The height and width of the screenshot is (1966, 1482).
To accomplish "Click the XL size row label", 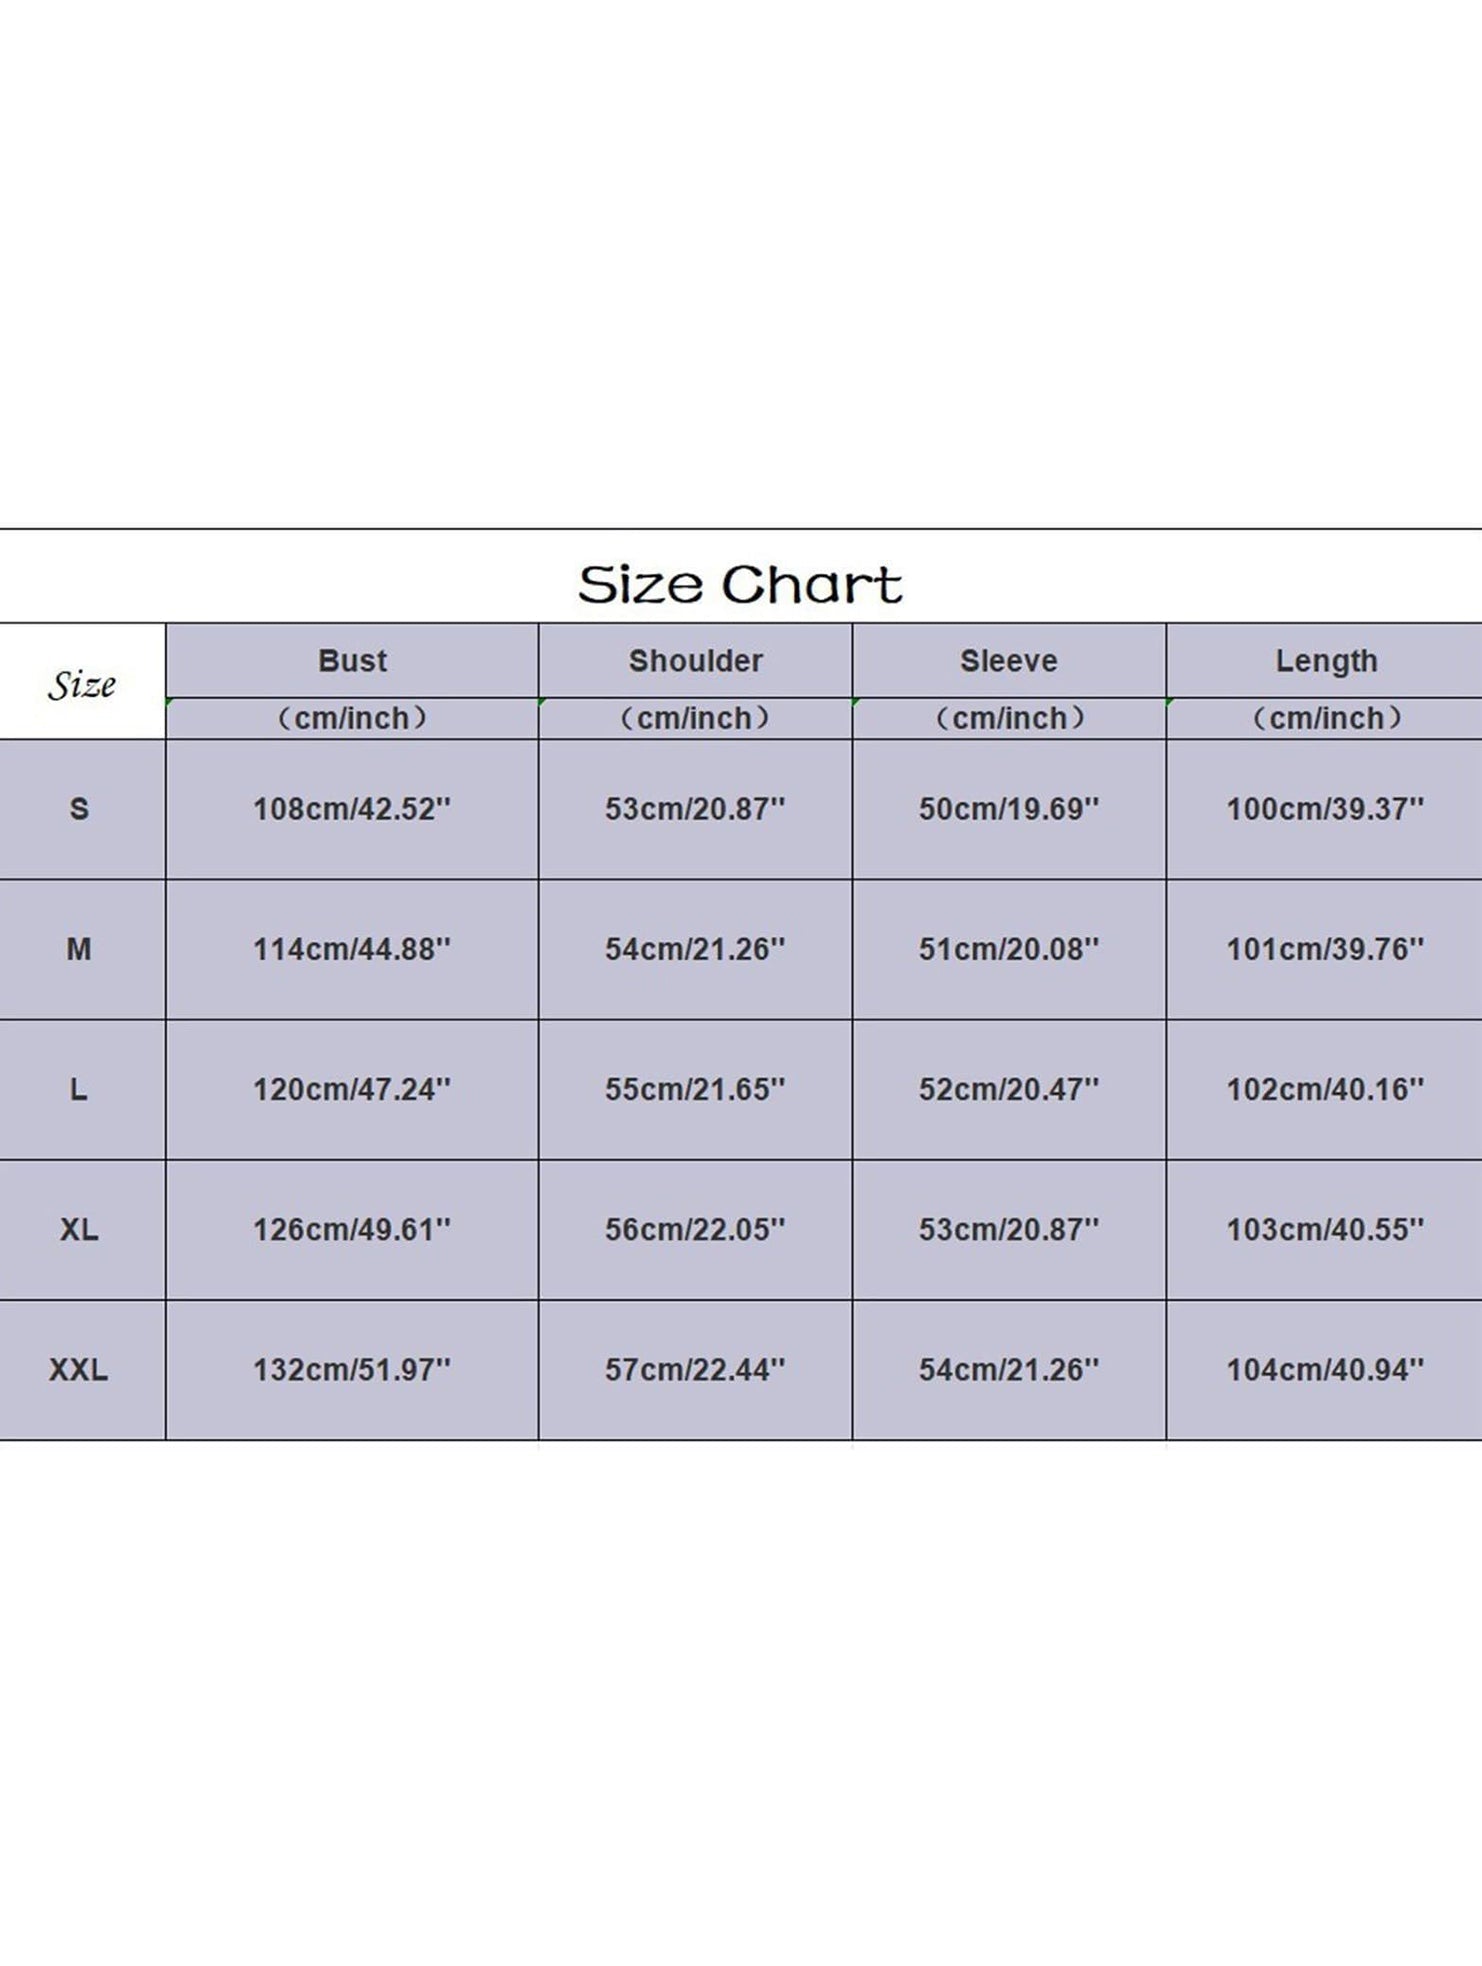I will (79, 1229).
